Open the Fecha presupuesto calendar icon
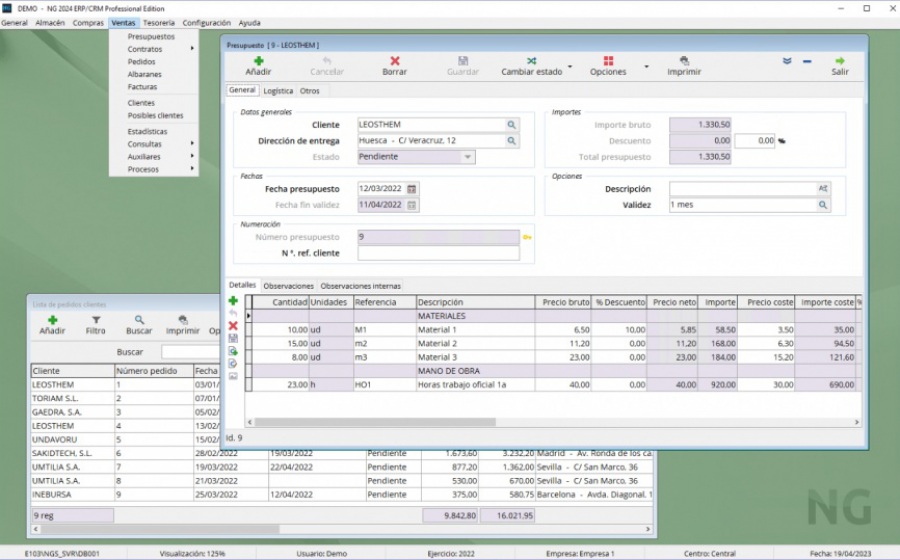This screenshot has height=560, width=900. 412,189
